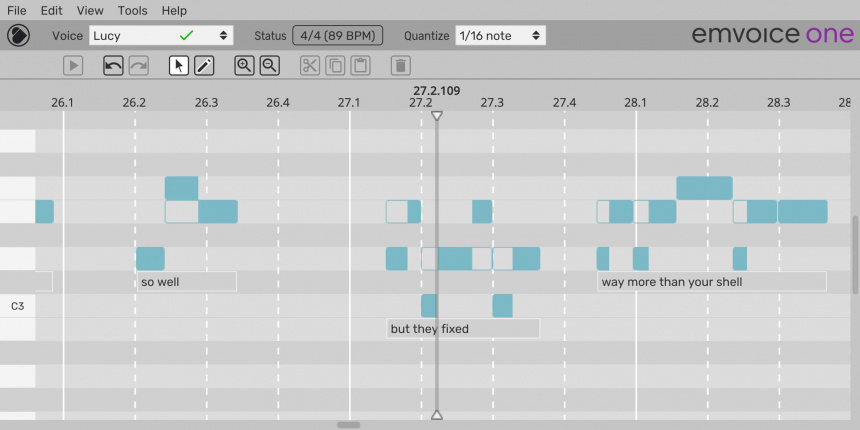
Task: Open the Voice dropdown showing Lucy
Action: [161, 36]
